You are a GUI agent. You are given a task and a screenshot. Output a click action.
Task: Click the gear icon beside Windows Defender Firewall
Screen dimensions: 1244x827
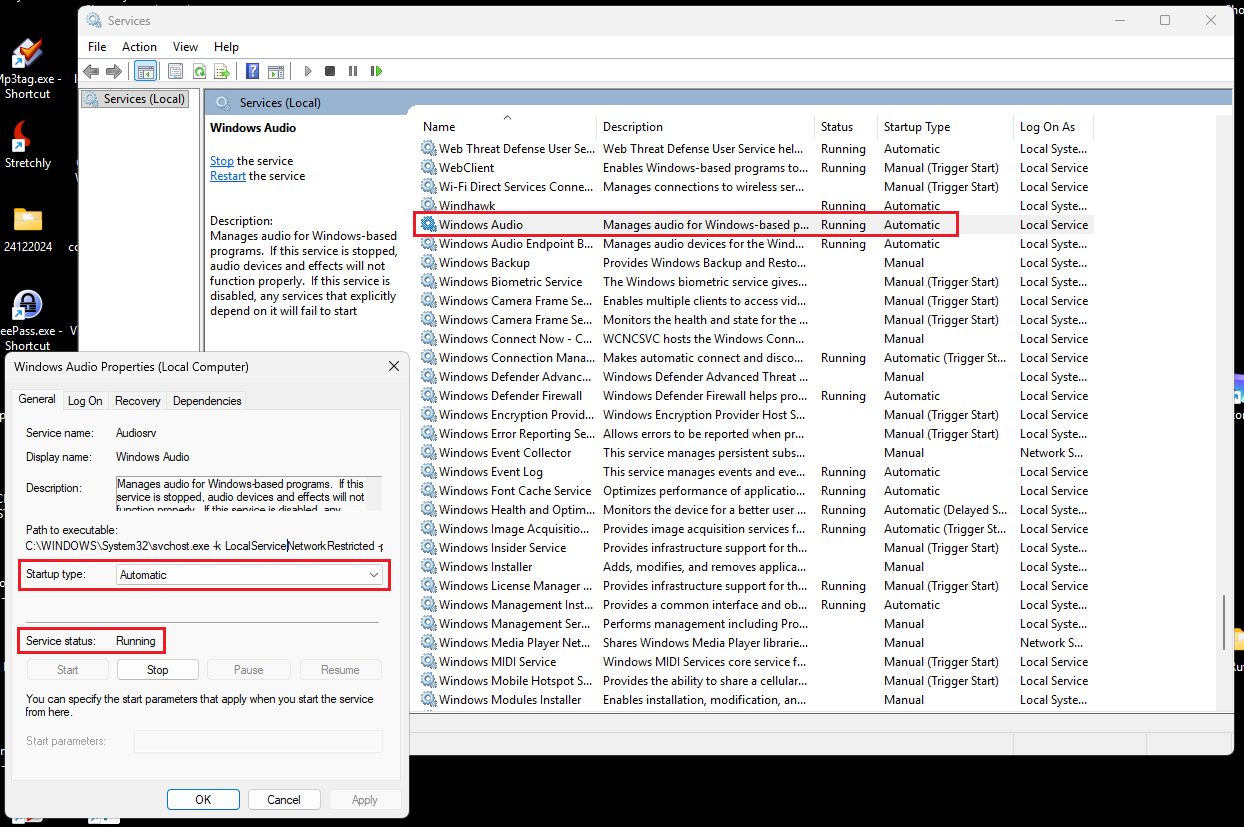(x=429, y=396)
